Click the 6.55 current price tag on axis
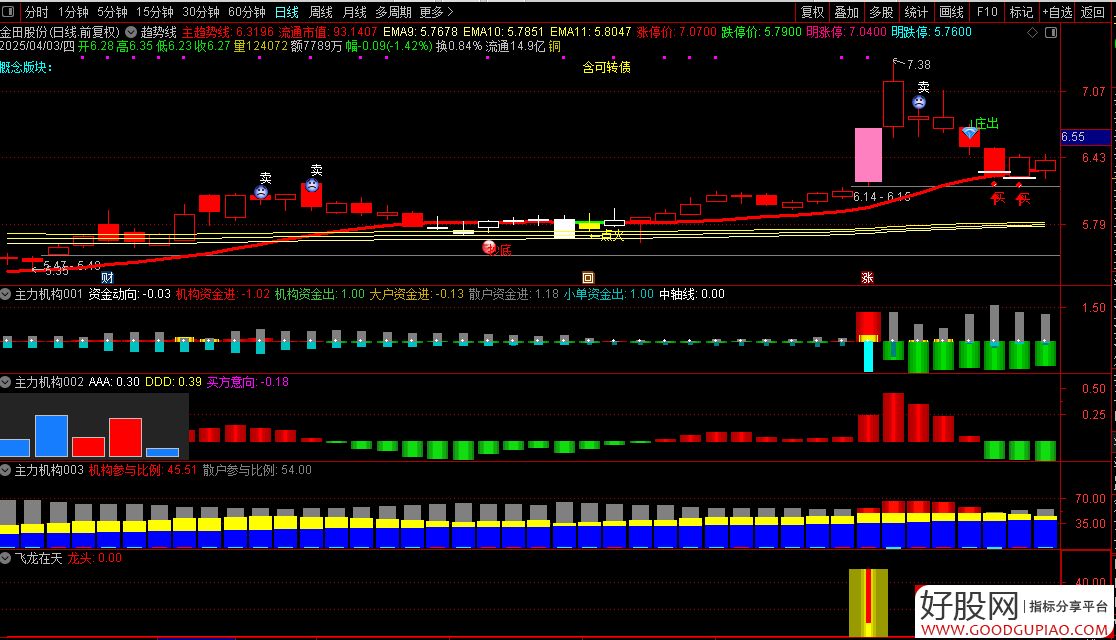Image resolution: width=1116 pixels, height=640 pixels. pyautogui.click(x=1085, y=137)
